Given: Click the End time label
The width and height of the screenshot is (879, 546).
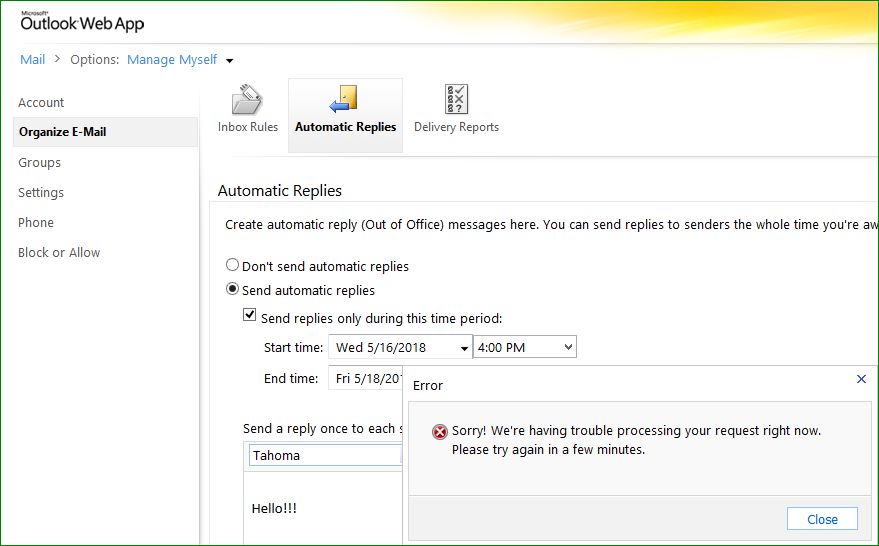Looking at the screenshot, I should click(291, 379).
